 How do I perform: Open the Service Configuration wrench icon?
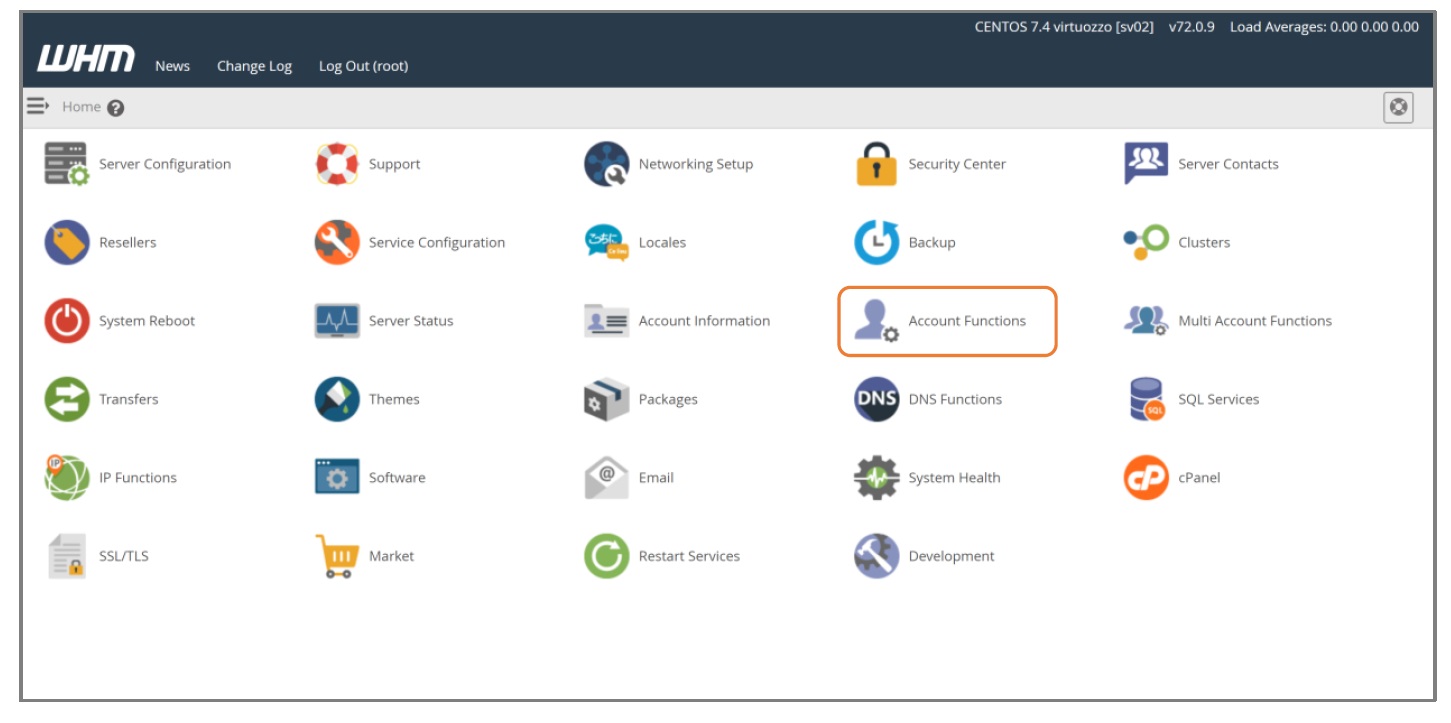(x=337, y=242)
